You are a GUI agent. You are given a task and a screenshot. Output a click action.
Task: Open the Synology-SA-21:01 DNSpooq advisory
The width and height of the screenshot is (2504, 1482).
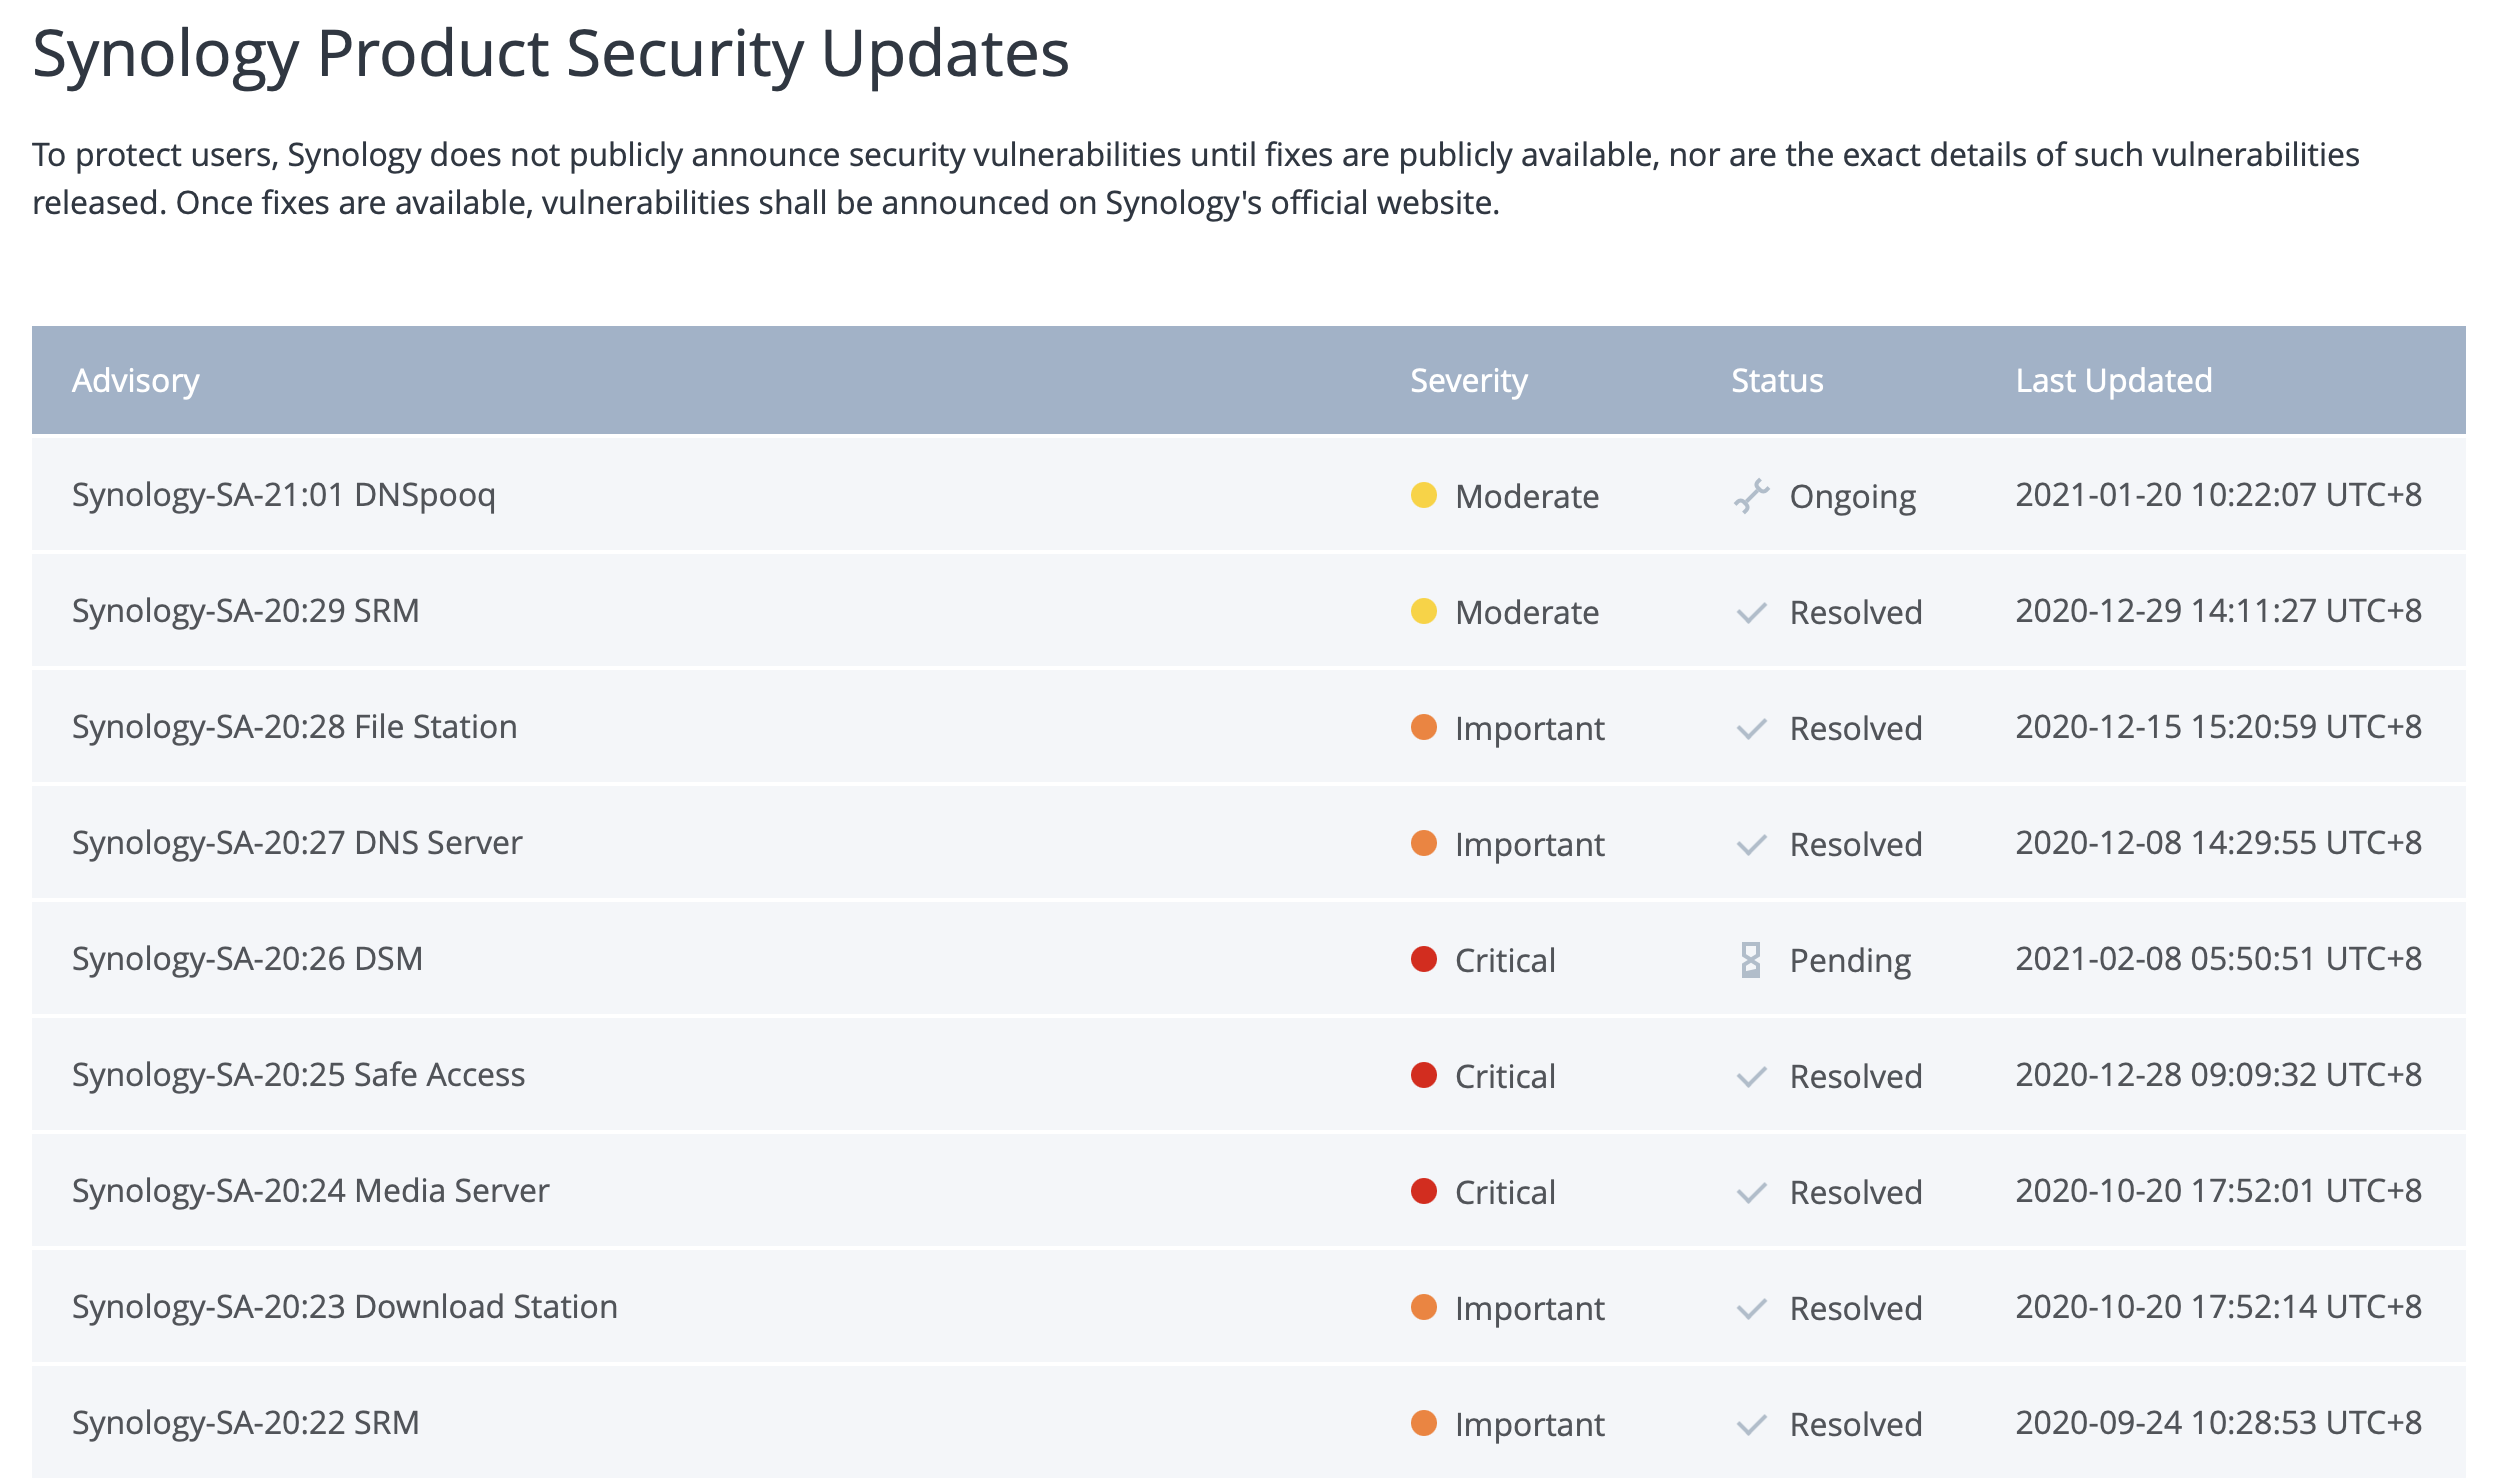(x=284, y=495)
